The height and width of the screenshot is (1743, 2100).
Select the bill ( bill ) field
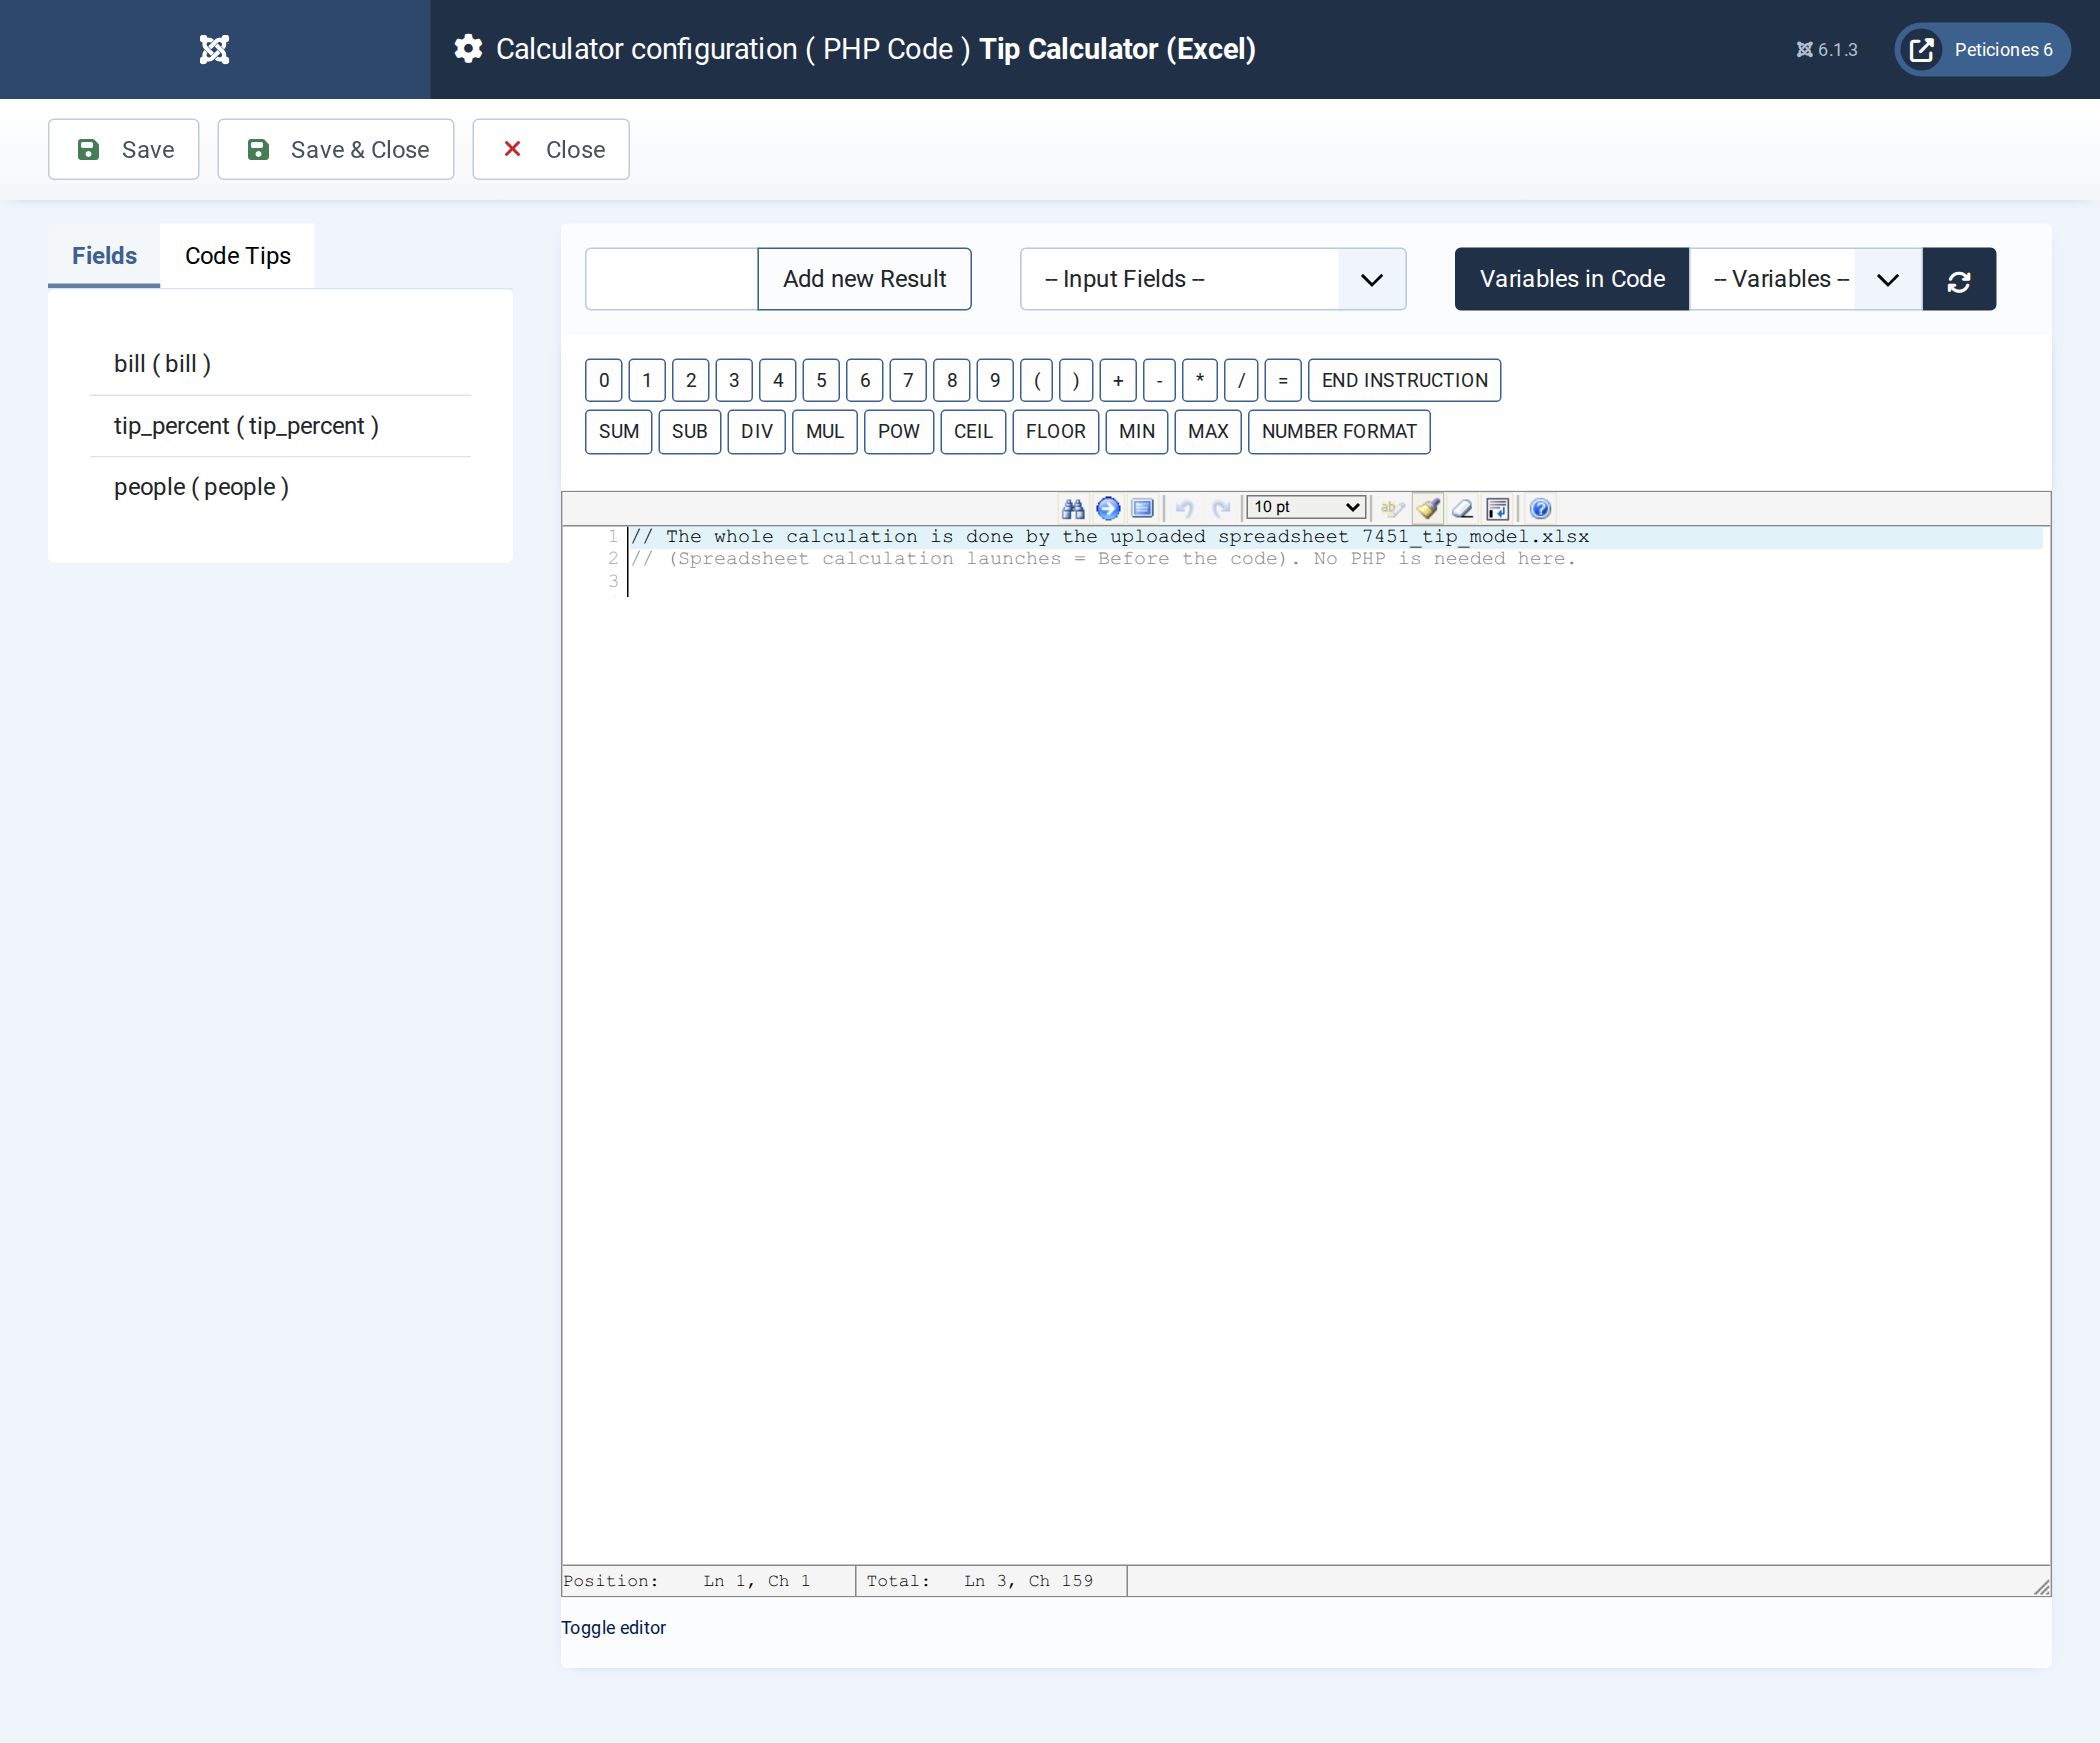tap(280, 364)
